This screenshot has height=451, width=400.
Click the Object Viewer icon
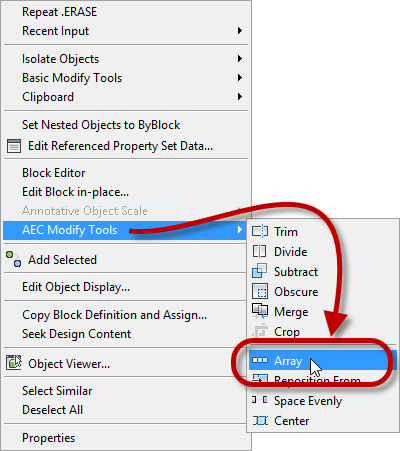pyautogui.click(x=14, y=363)
